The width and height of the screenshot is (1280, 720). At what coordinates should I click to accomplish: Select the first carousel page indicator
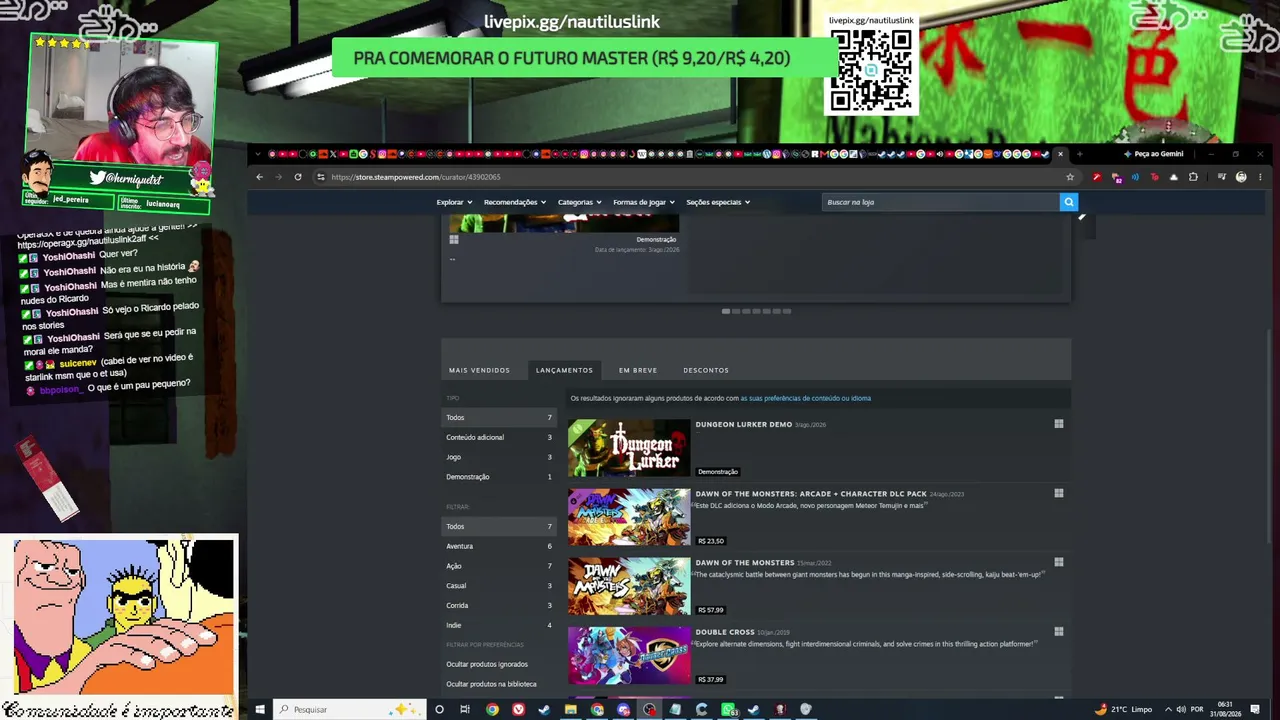point(726,311)
